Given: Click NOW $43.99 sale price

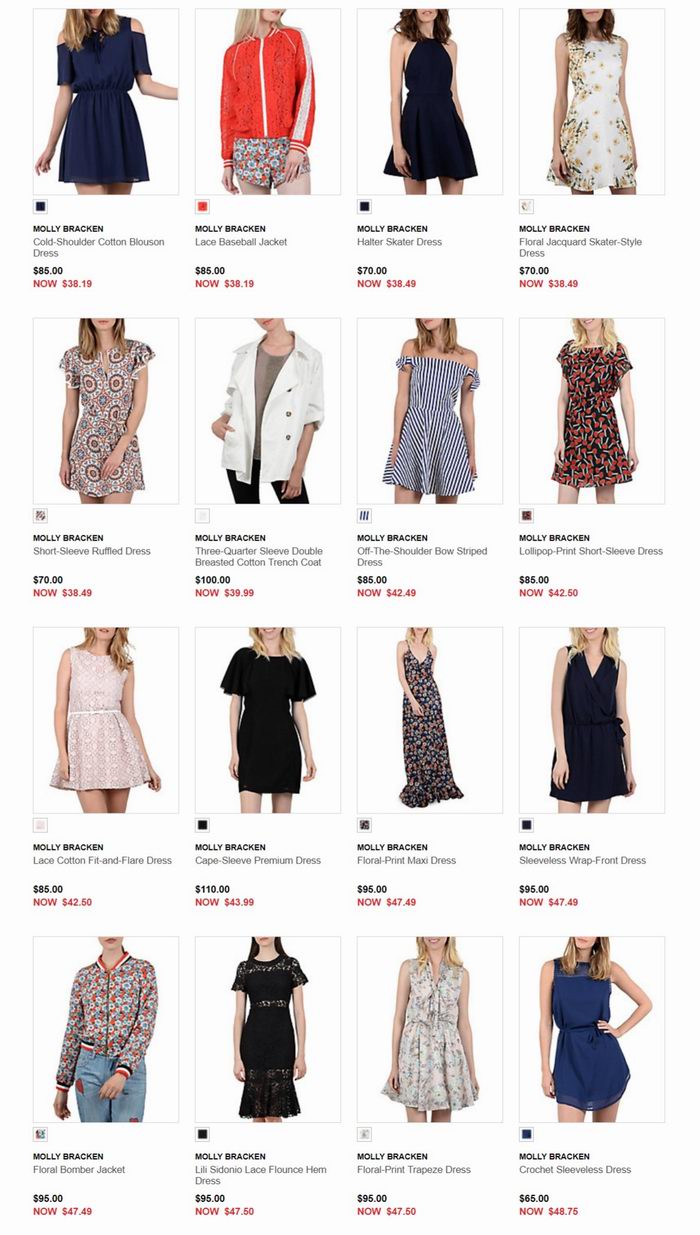Looking at the screenshot, I should point(225,902).
